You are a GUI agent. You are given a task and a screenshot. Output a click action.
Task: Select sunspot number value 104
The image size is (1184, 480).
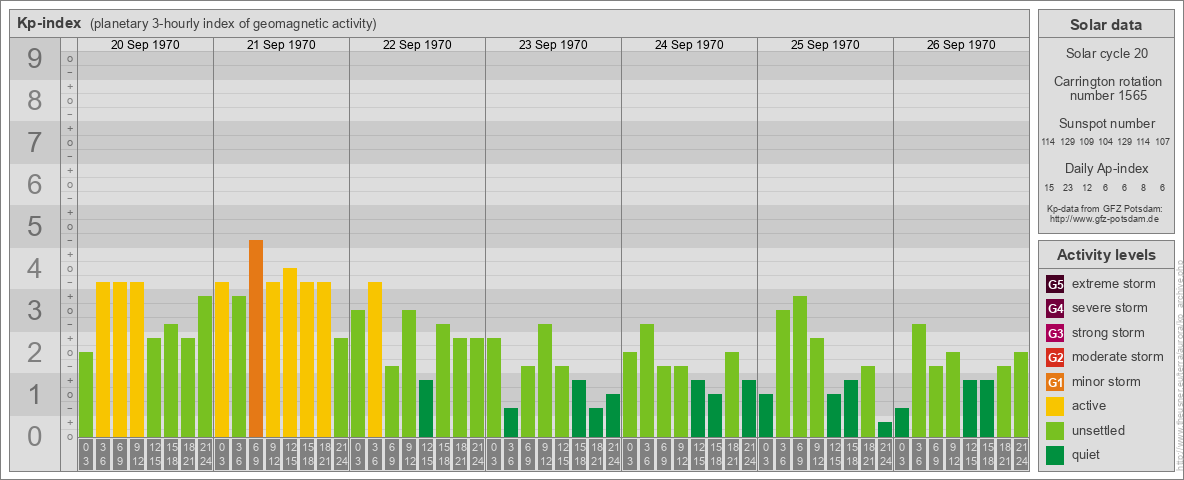[x=1105, y=142]
